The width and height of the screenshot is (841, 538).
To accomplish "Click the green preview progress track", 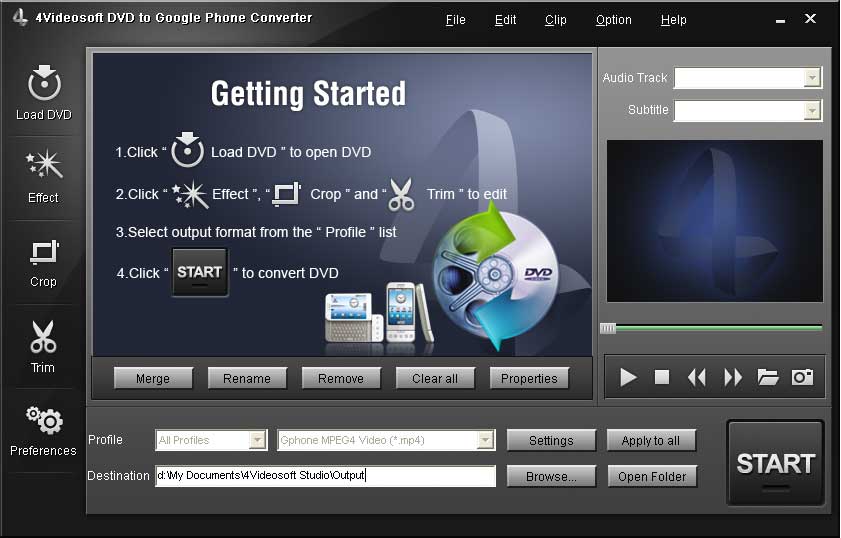I will (x=719, y=328).
